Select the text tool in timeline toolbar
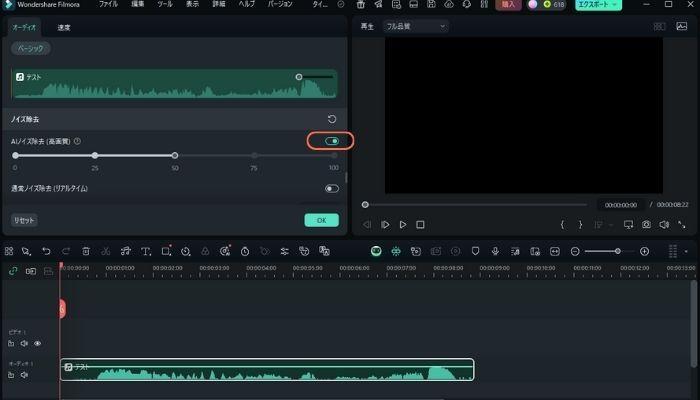Viewport: 700px width, 400px height. tap(146, 251)
